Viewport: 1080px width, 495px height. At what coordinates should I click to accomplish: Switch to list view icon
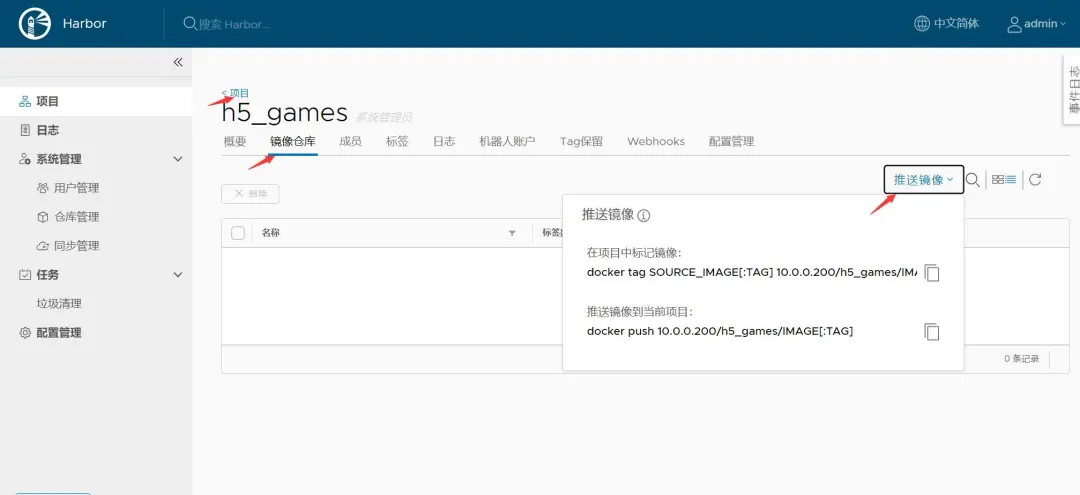click(x=1010, y=180)
